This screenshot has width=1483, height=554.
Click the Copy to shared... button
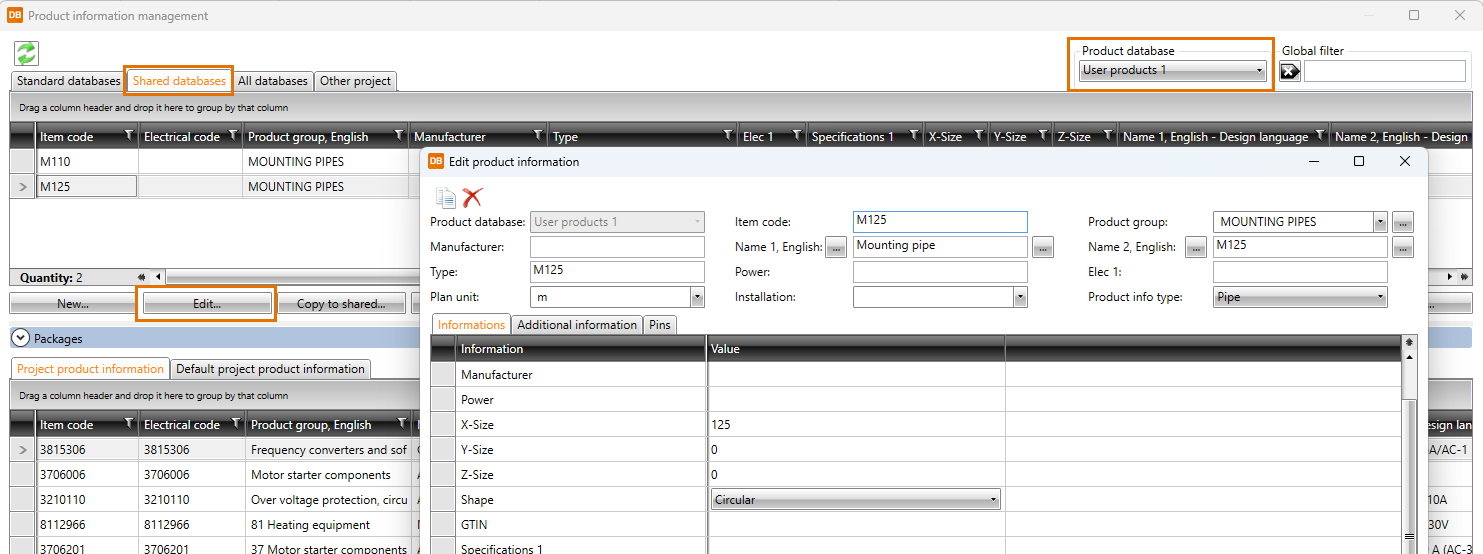click(x=341, y=304)
